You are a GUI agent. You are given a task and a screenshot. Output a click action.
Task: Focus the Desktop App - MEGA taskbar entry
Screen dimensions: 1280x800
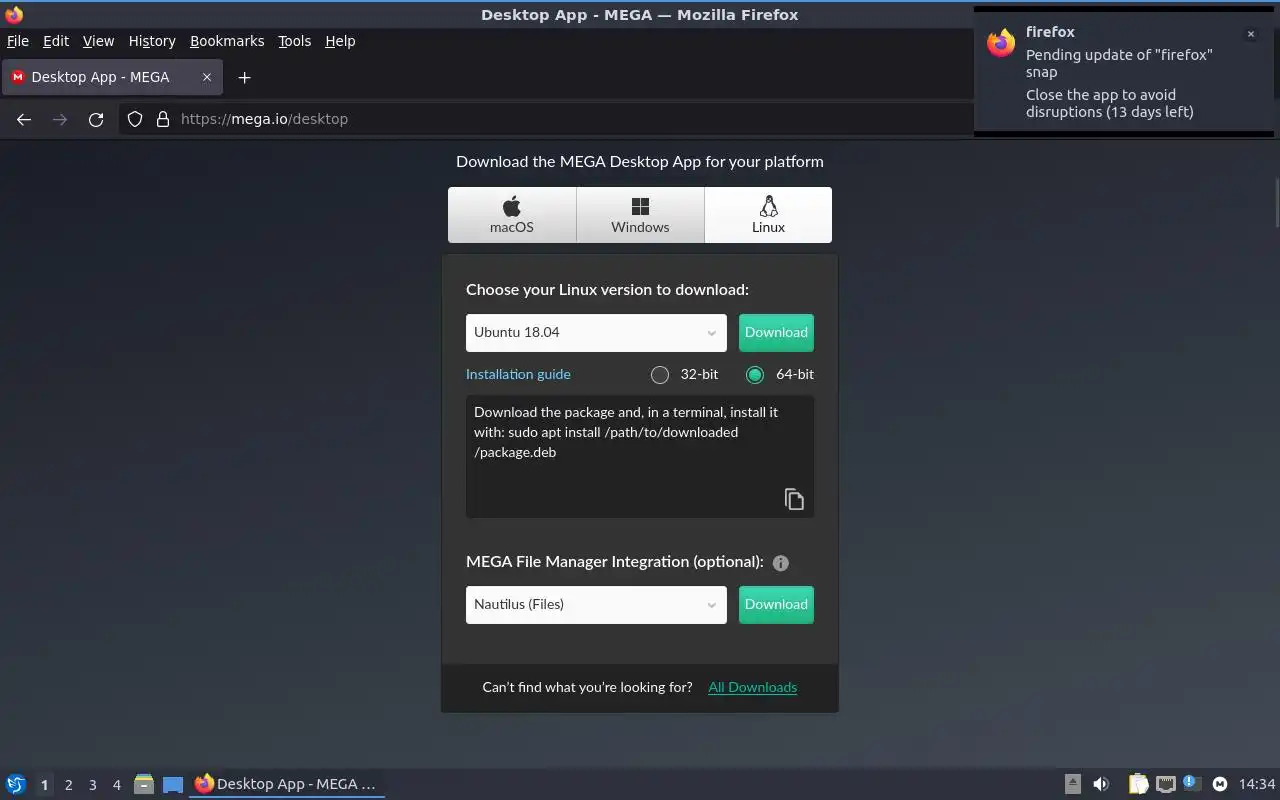(x=287, y=784)
